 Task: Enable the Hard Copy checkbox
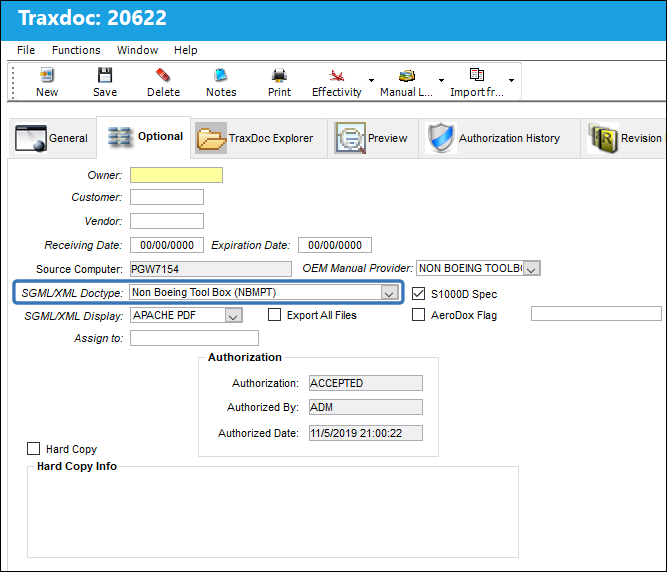click(x=33, y=449)
